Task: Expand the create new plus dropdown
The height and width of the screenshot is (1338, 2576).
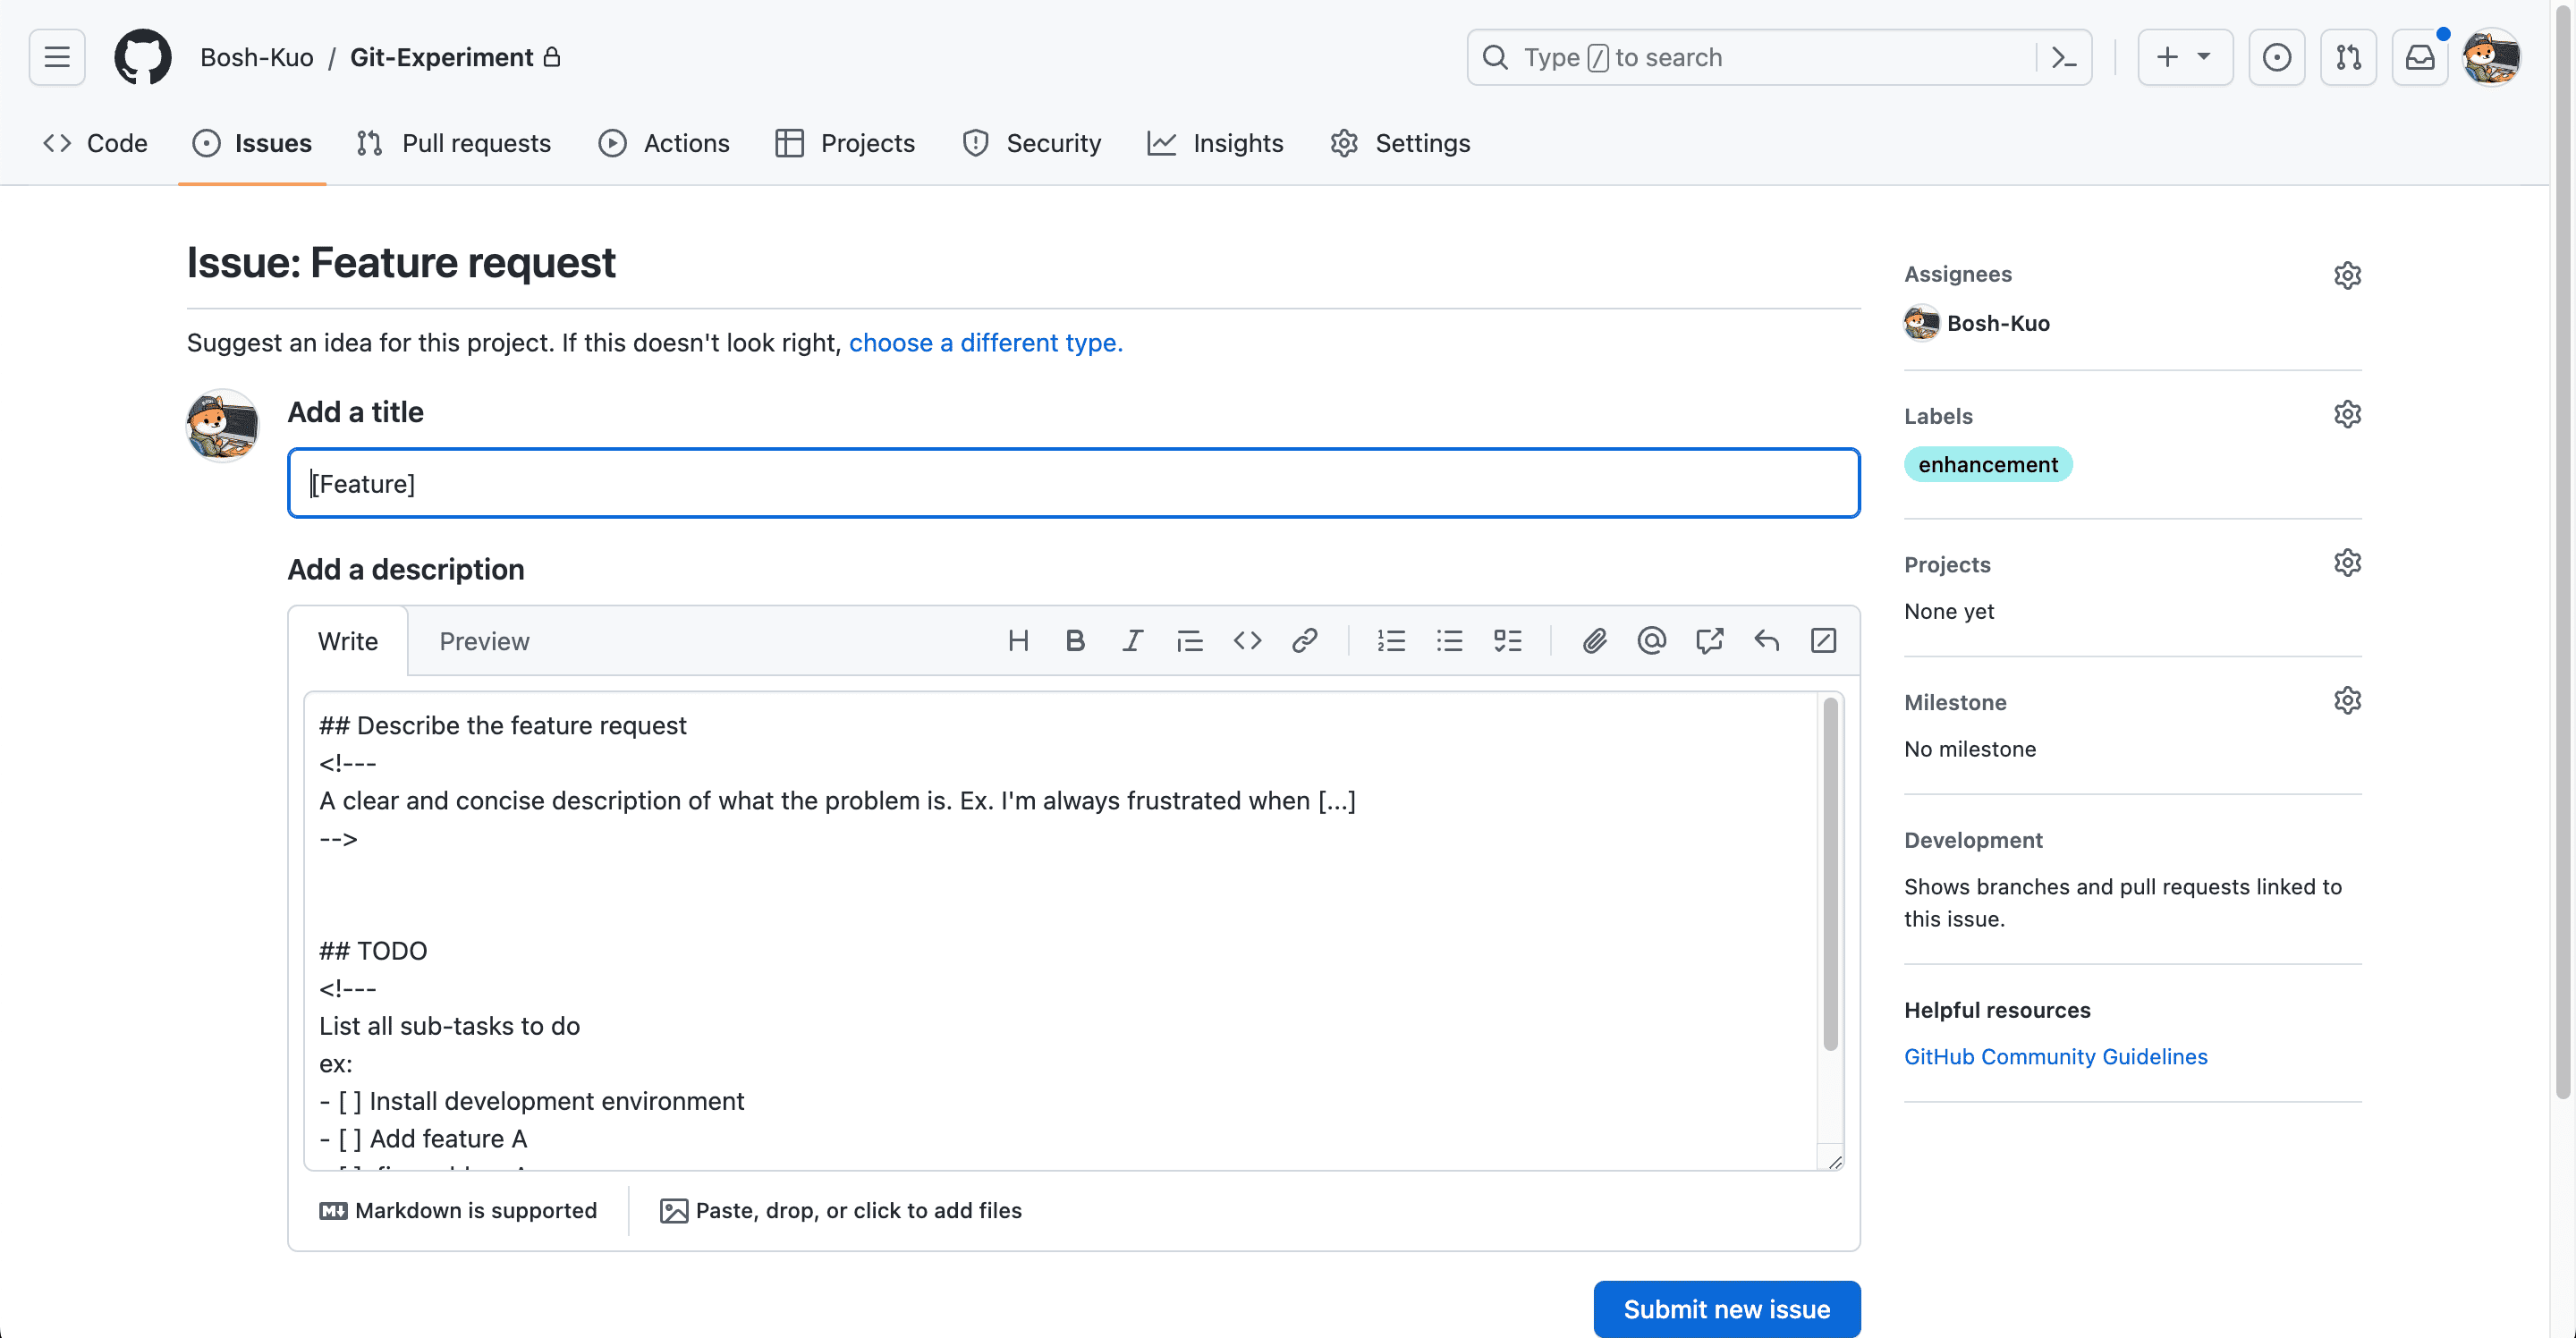Action: pyautogui.click(x=2184, y=58)
